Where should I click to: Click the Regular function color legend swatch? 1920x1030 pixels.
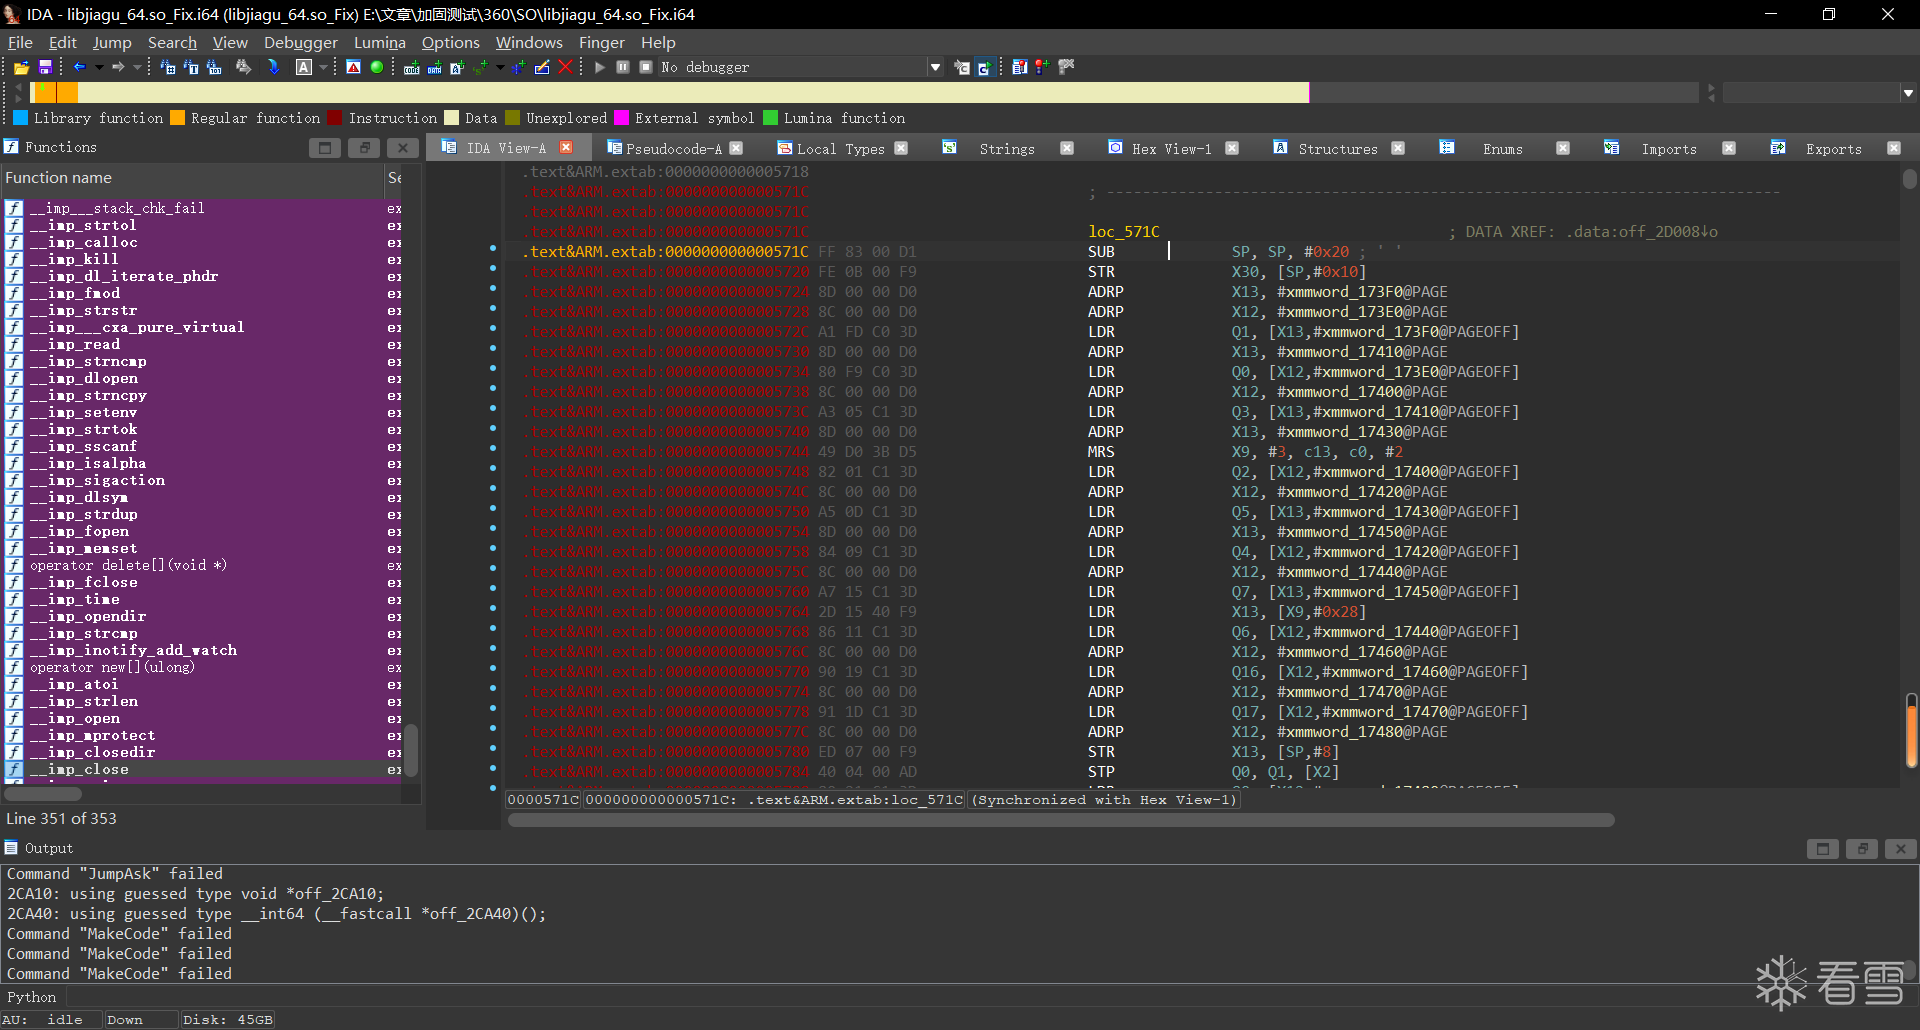177,118
